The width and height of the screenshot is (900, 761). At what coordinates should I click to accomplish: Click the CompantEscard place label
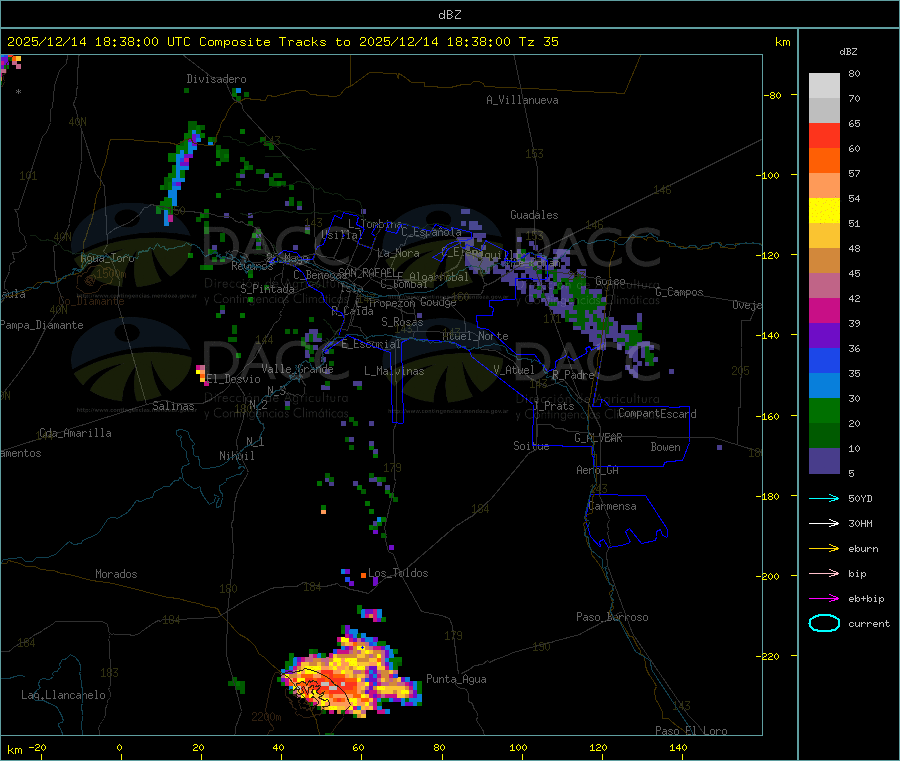657,413
